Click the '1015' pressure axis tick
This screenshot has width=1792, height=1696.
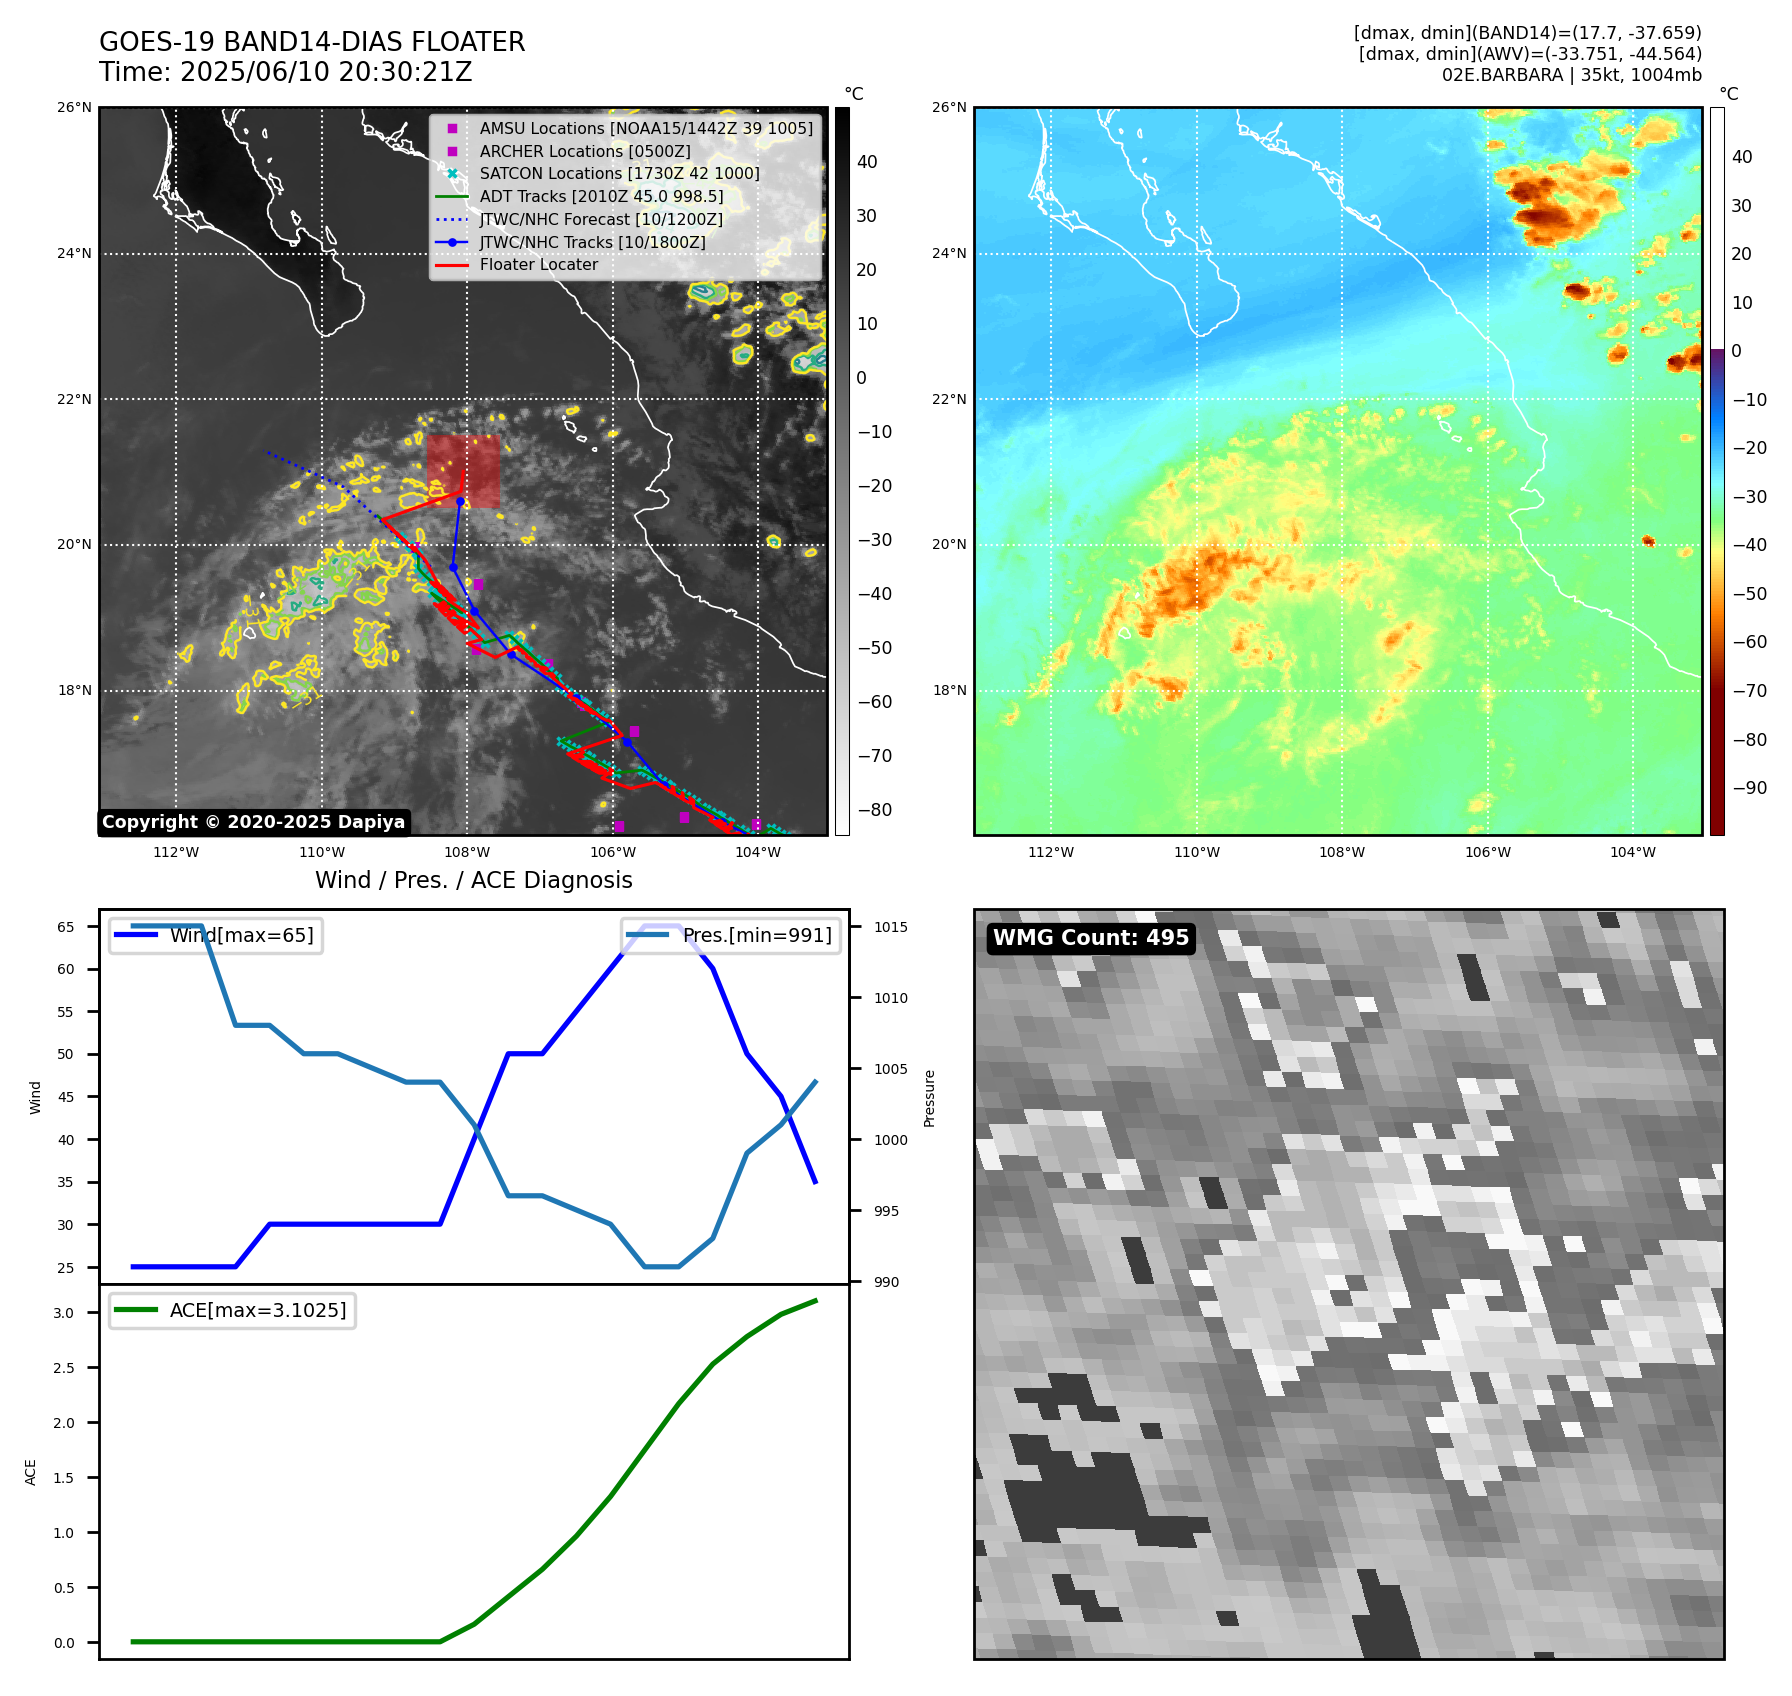click(x=891, y=927)
